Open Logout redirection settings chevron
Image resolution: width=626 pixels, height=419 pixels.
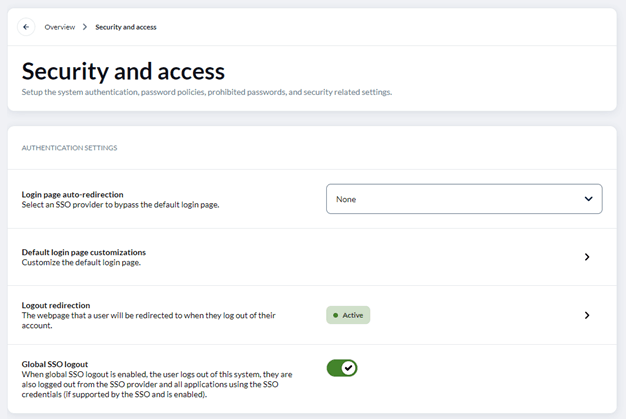[587, 315]
